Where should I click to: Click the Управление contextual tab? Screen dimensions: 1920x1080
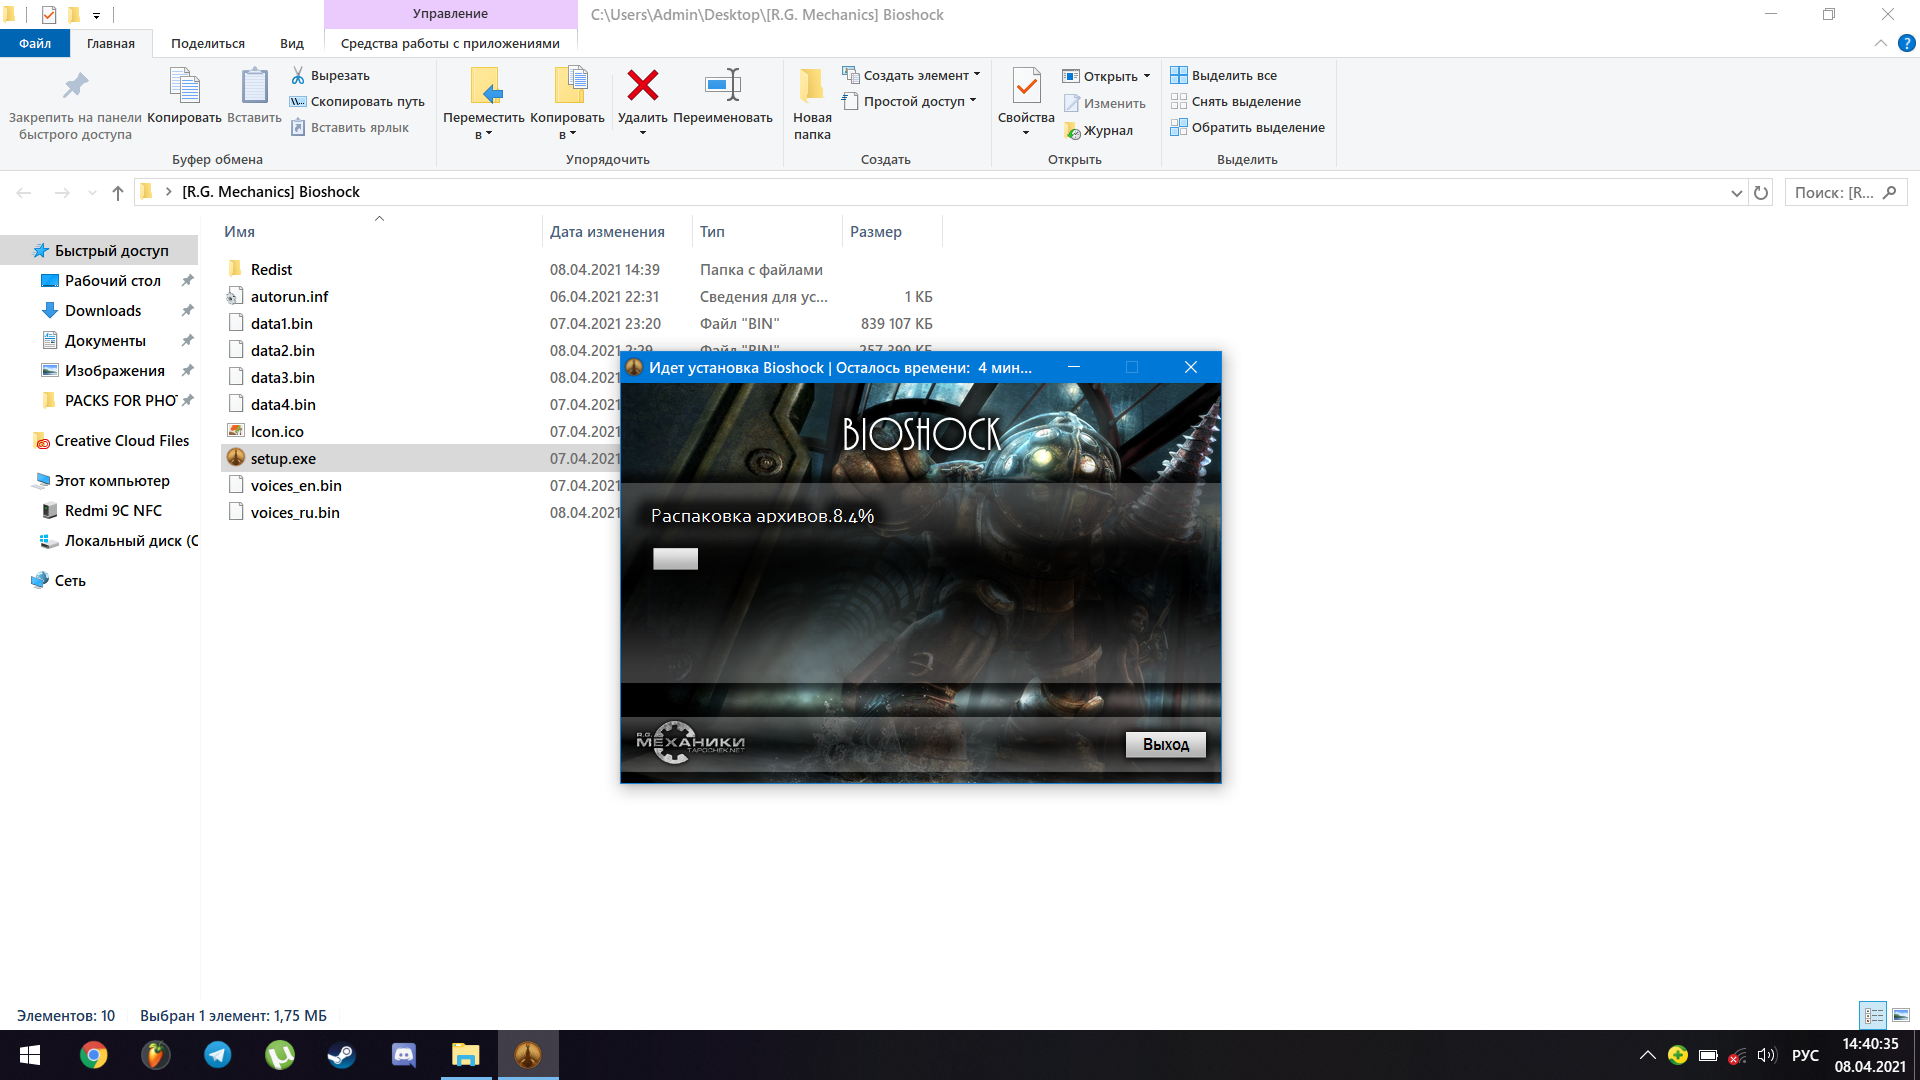pyautogui.click(x=450, y=14)
